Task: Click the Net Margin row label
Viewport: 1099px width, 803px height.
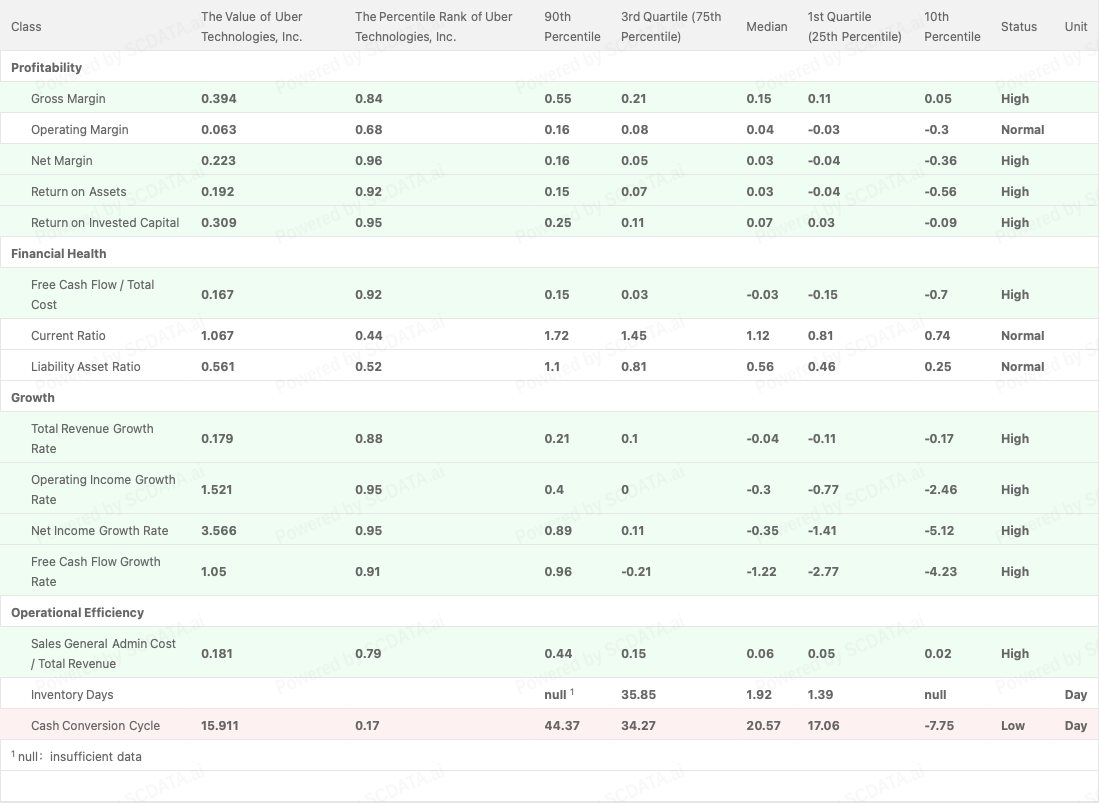Action: click(x=62, y=161)
